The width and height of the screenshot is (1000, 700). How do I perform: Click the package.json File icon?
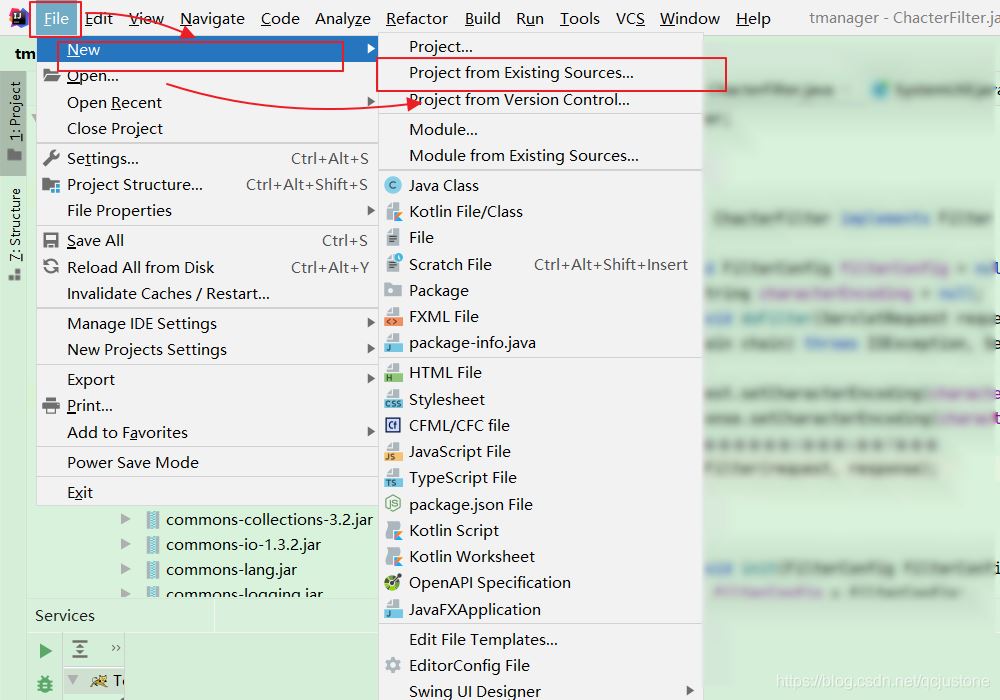point(393,504)
